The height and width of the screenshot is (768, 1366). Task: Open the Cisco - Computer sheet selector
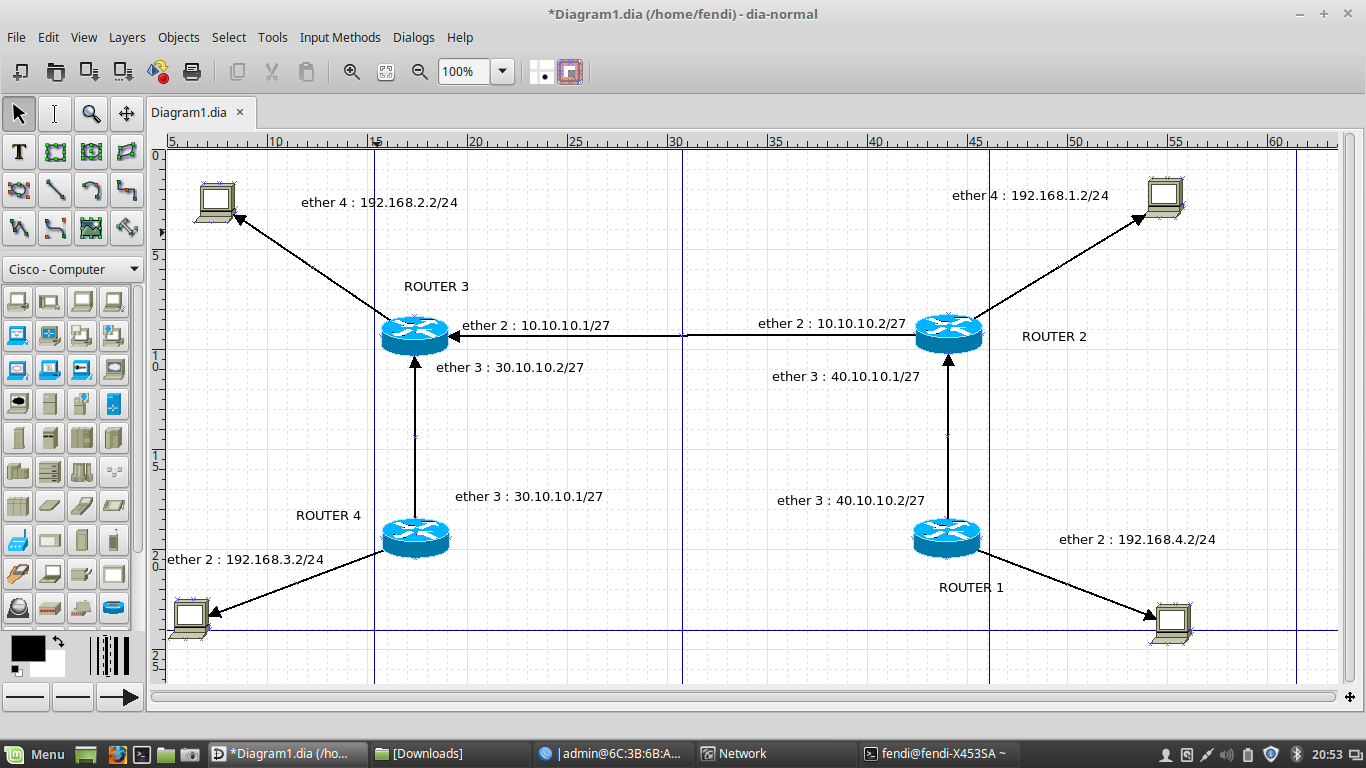click(72, 269)
